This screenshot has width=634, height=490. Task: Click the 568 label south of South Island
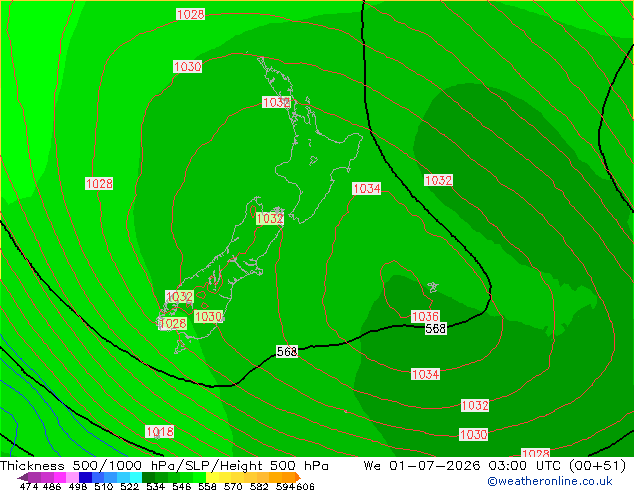pyautogui.click(x=287, y=352)
